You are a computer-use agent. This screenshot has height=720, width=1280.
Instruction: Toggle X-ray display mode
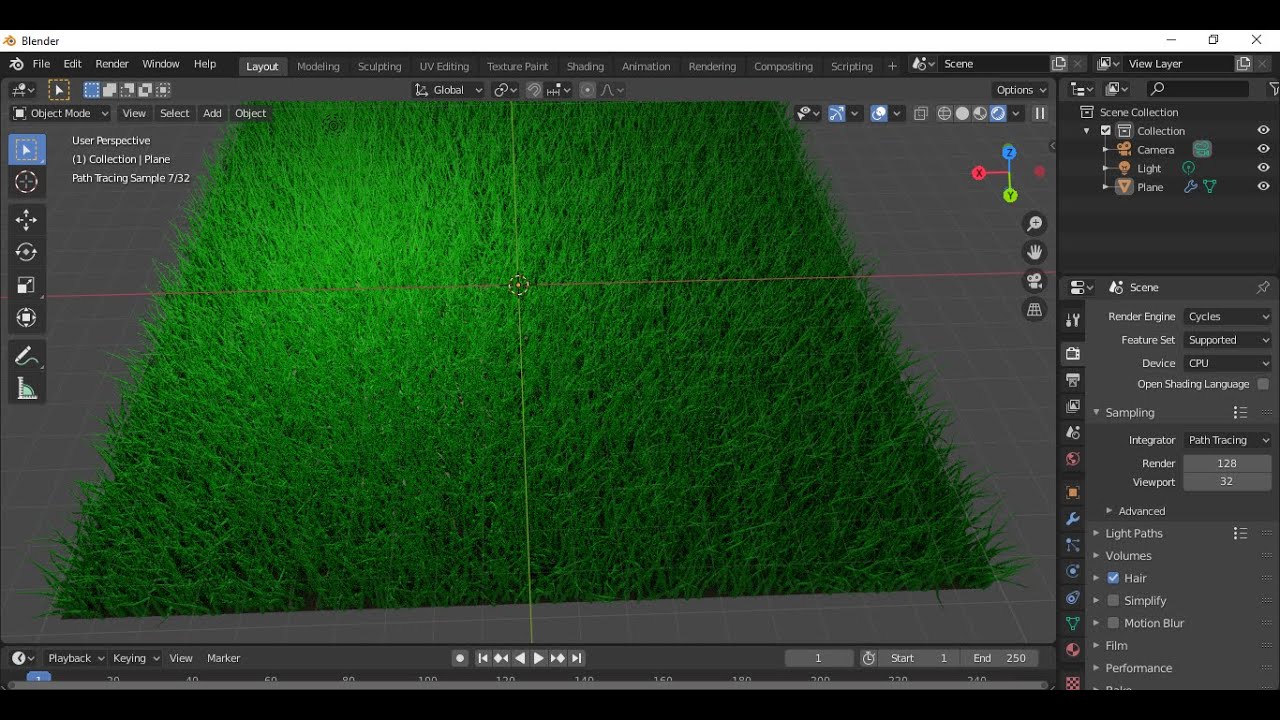click(x=921, y=113)
